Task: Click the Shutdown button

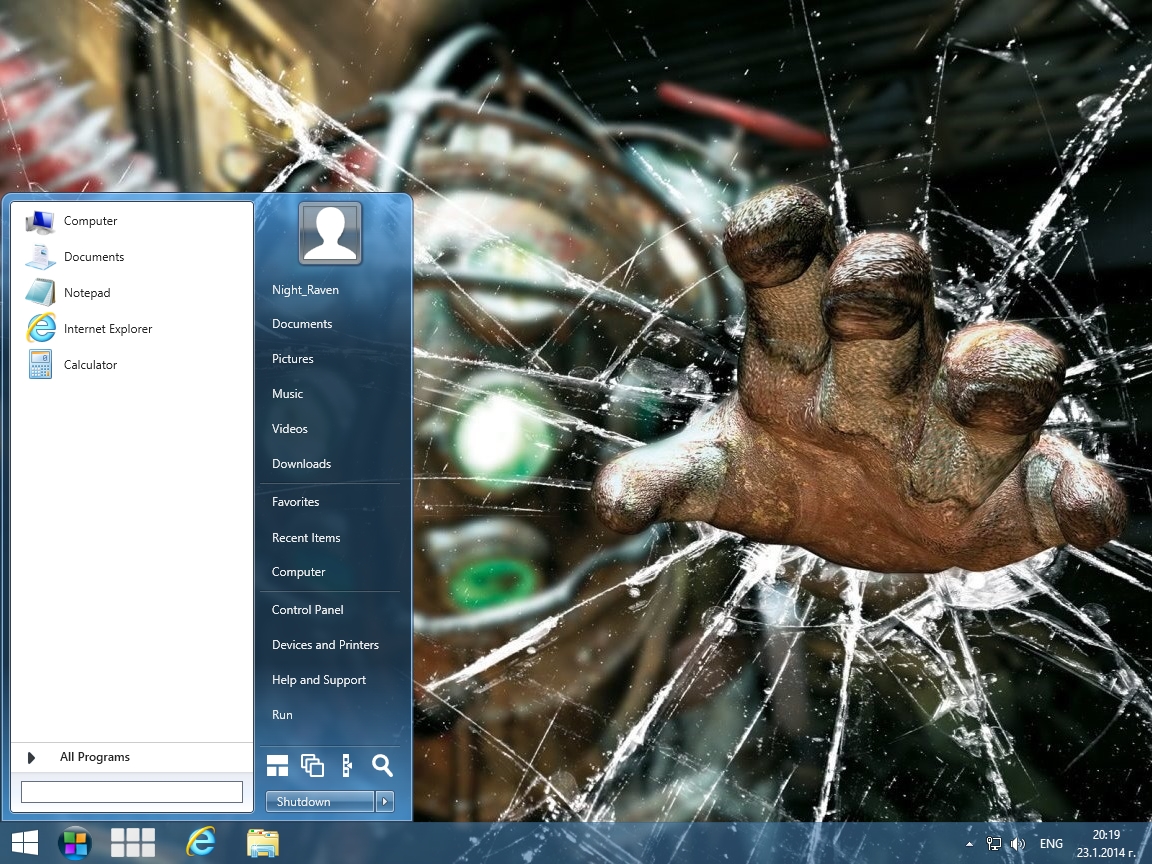Action: point(320,802)
